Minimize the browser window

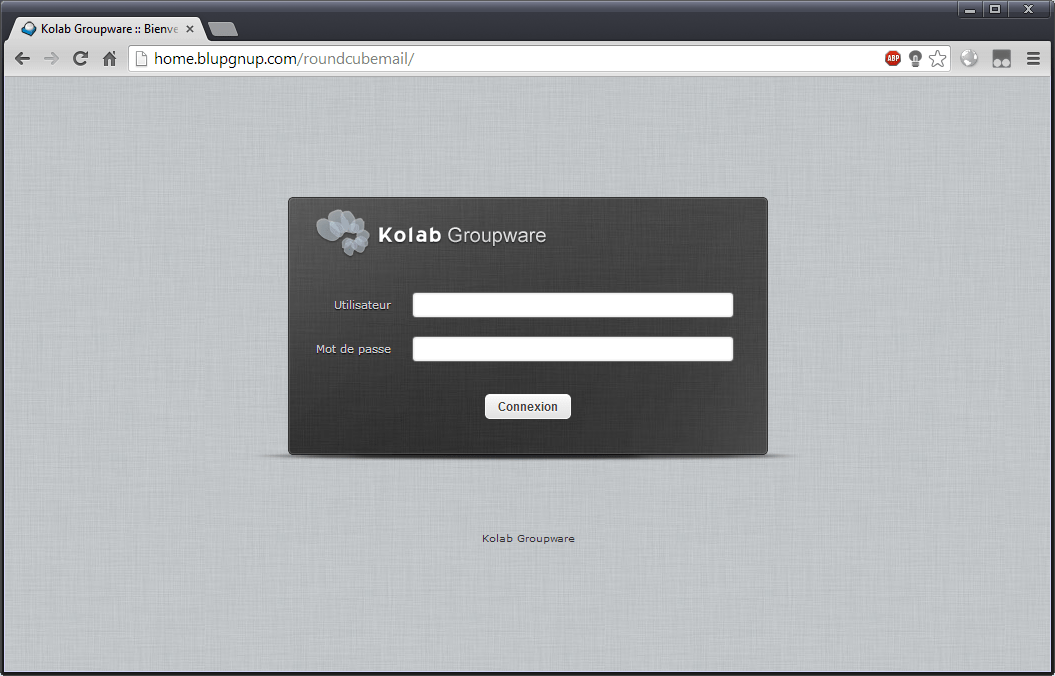click(970, 9)
